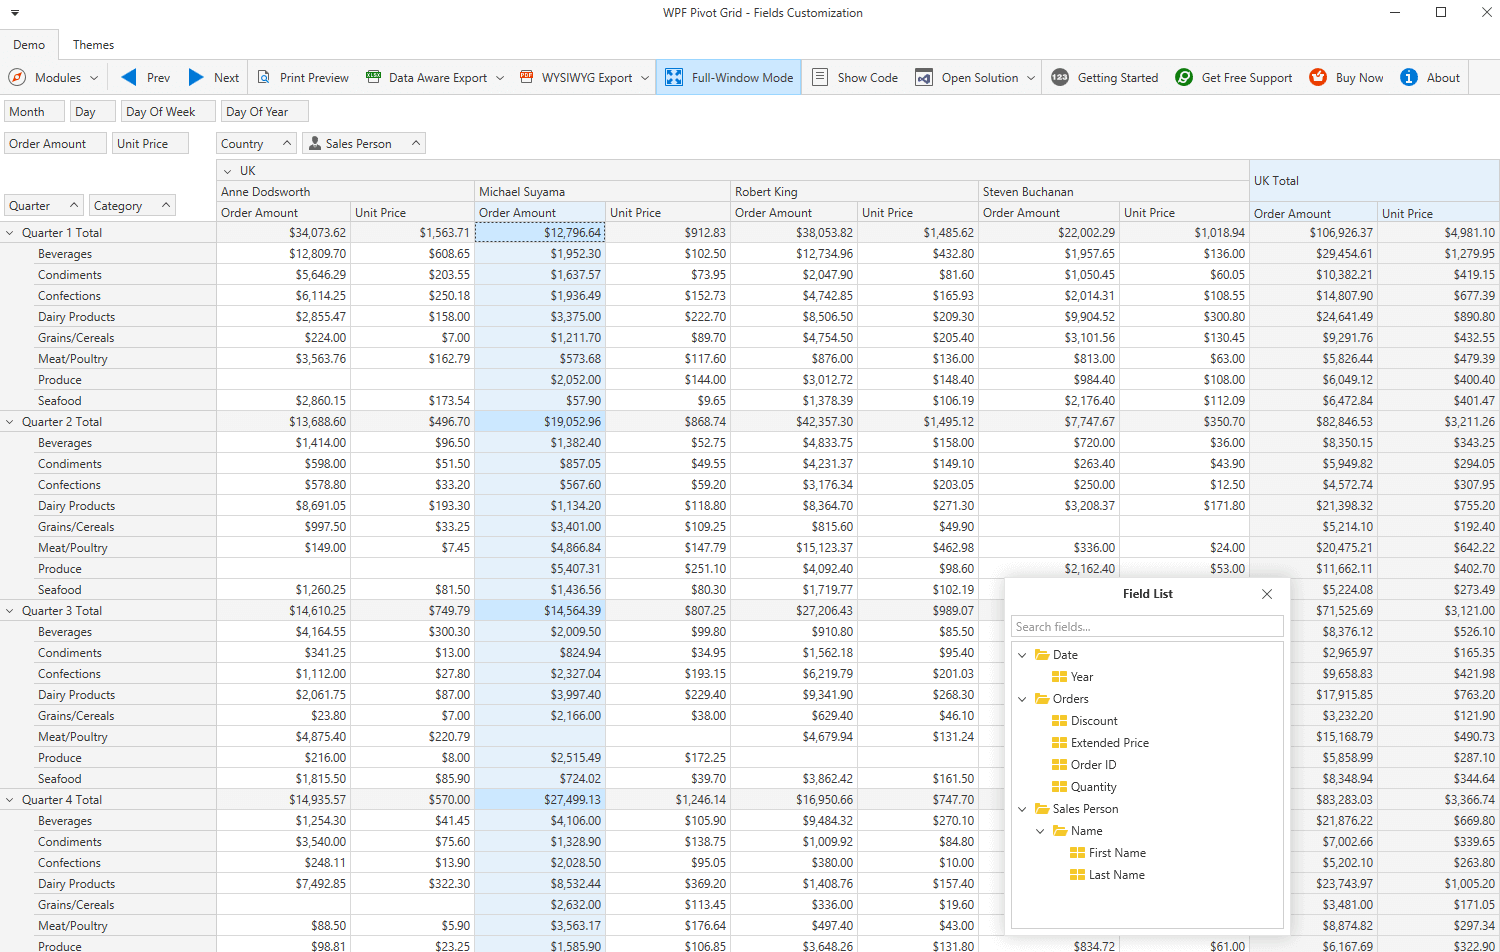Click the Buy Now button
This screenshot has width=1500, height=952.
click(x=1347, y=78)
